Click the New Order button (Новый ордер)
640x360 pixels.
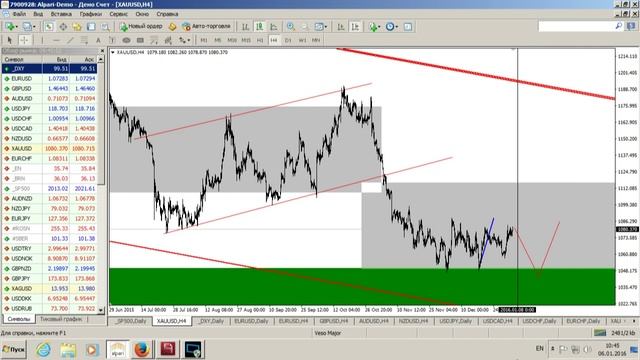(x=141, y=27)
